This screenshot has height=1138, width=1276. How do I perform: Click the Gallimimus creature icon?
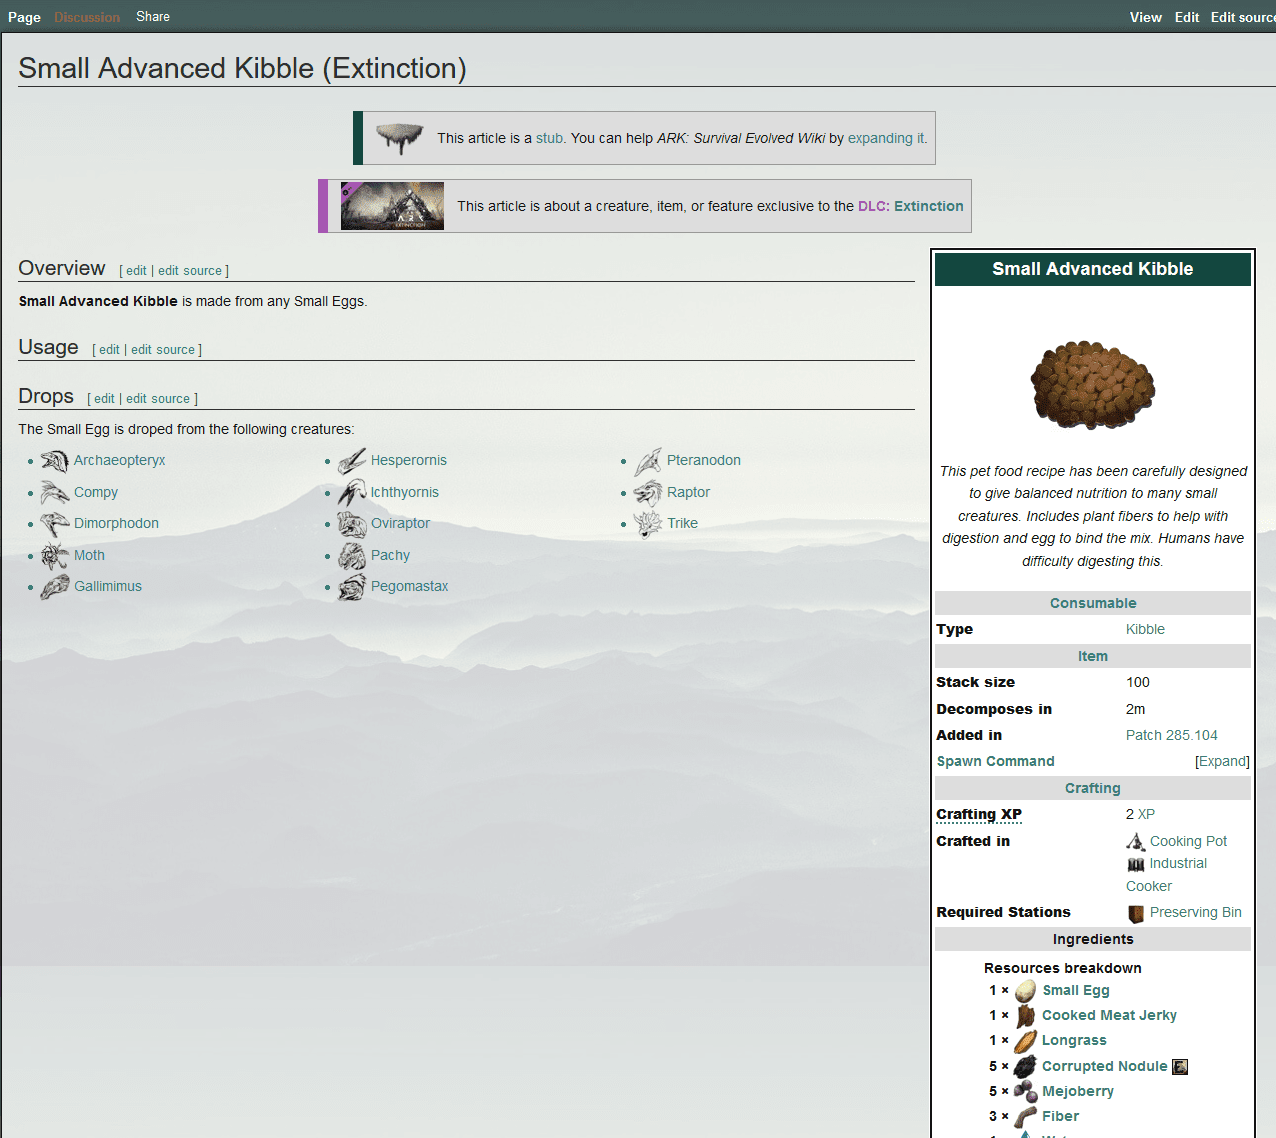[x=54, y=586]
